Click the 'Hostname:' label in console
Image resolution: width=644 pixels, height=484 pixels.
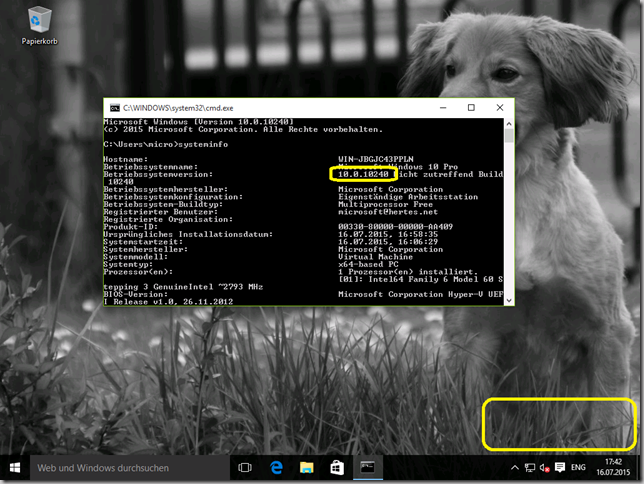[x=126, y=159]
